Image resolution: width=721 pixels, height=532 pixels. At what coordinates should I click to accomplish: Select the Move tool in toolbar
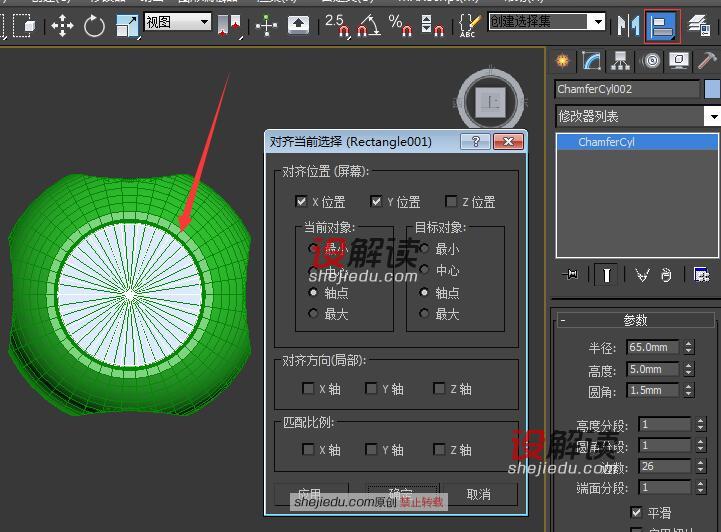pos(62,26)
